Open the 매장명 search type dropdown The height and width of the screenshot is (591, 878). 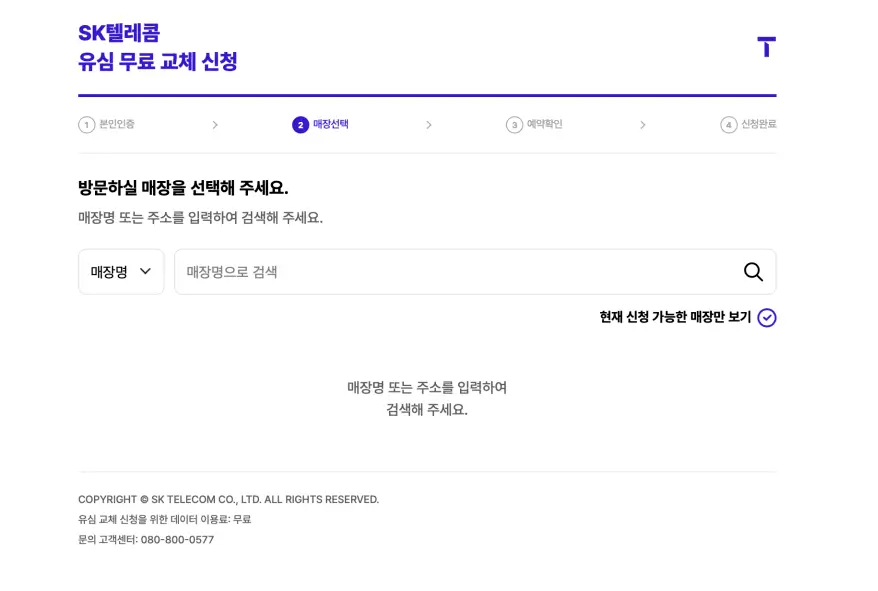click(x=121, y=272)
